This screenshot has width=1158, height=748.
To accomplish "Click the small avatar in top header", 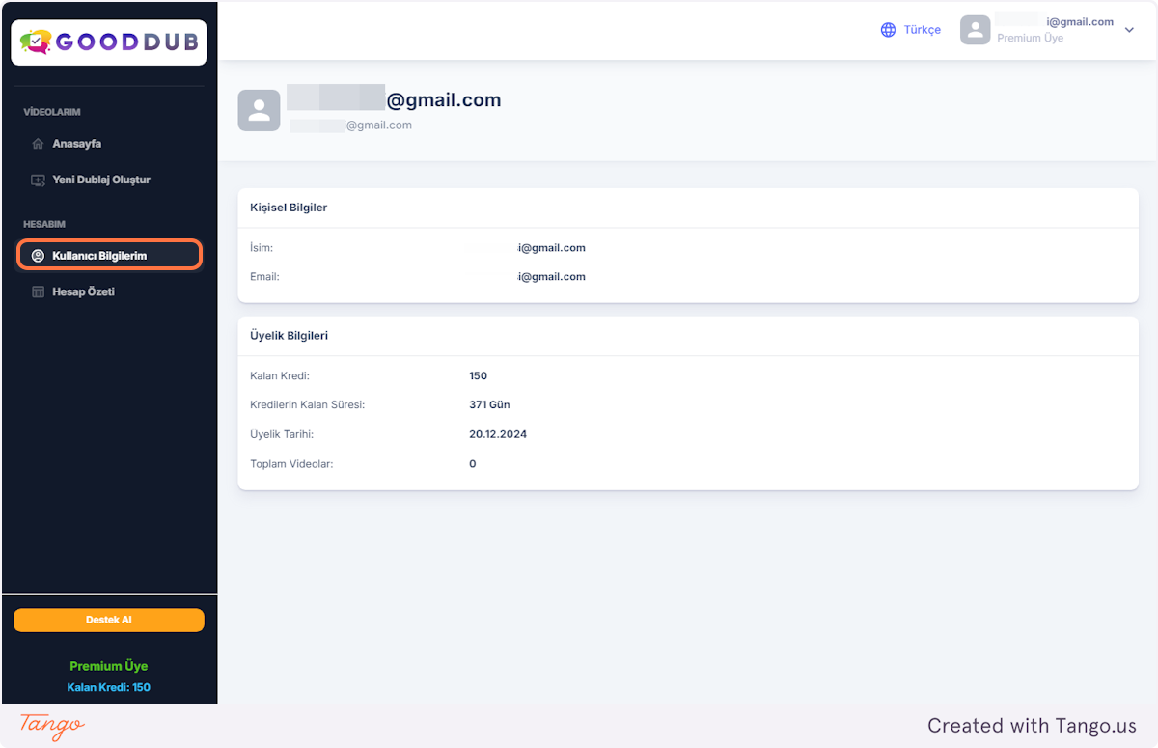I will click(975, 30).
